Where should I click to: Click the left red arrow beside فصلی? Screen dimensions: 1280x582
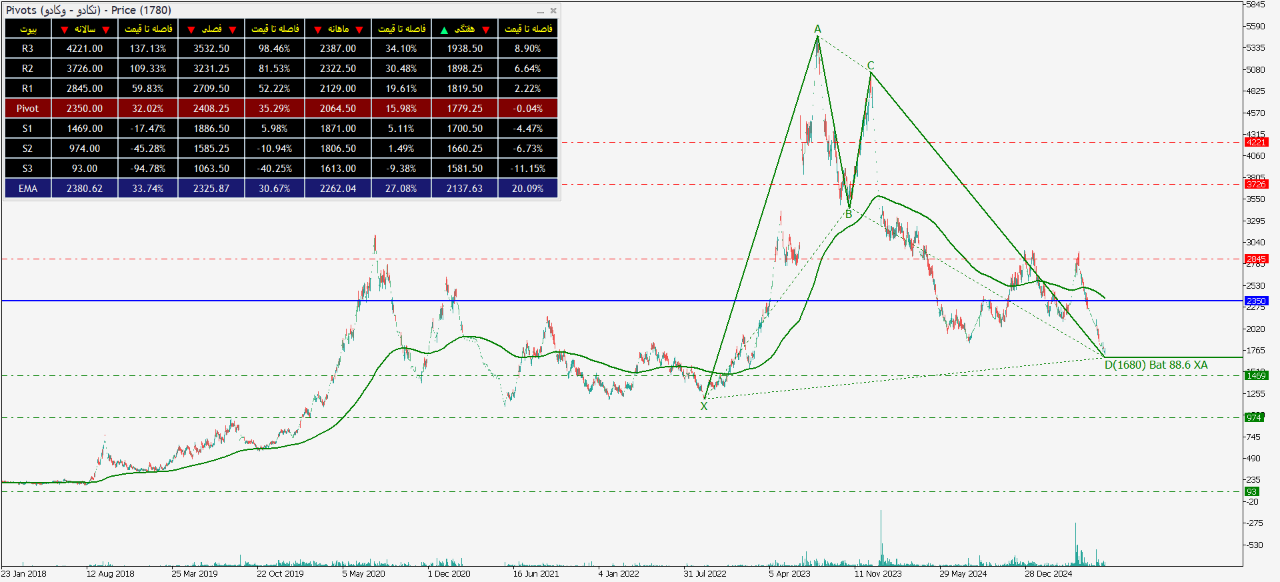point(192,29)
